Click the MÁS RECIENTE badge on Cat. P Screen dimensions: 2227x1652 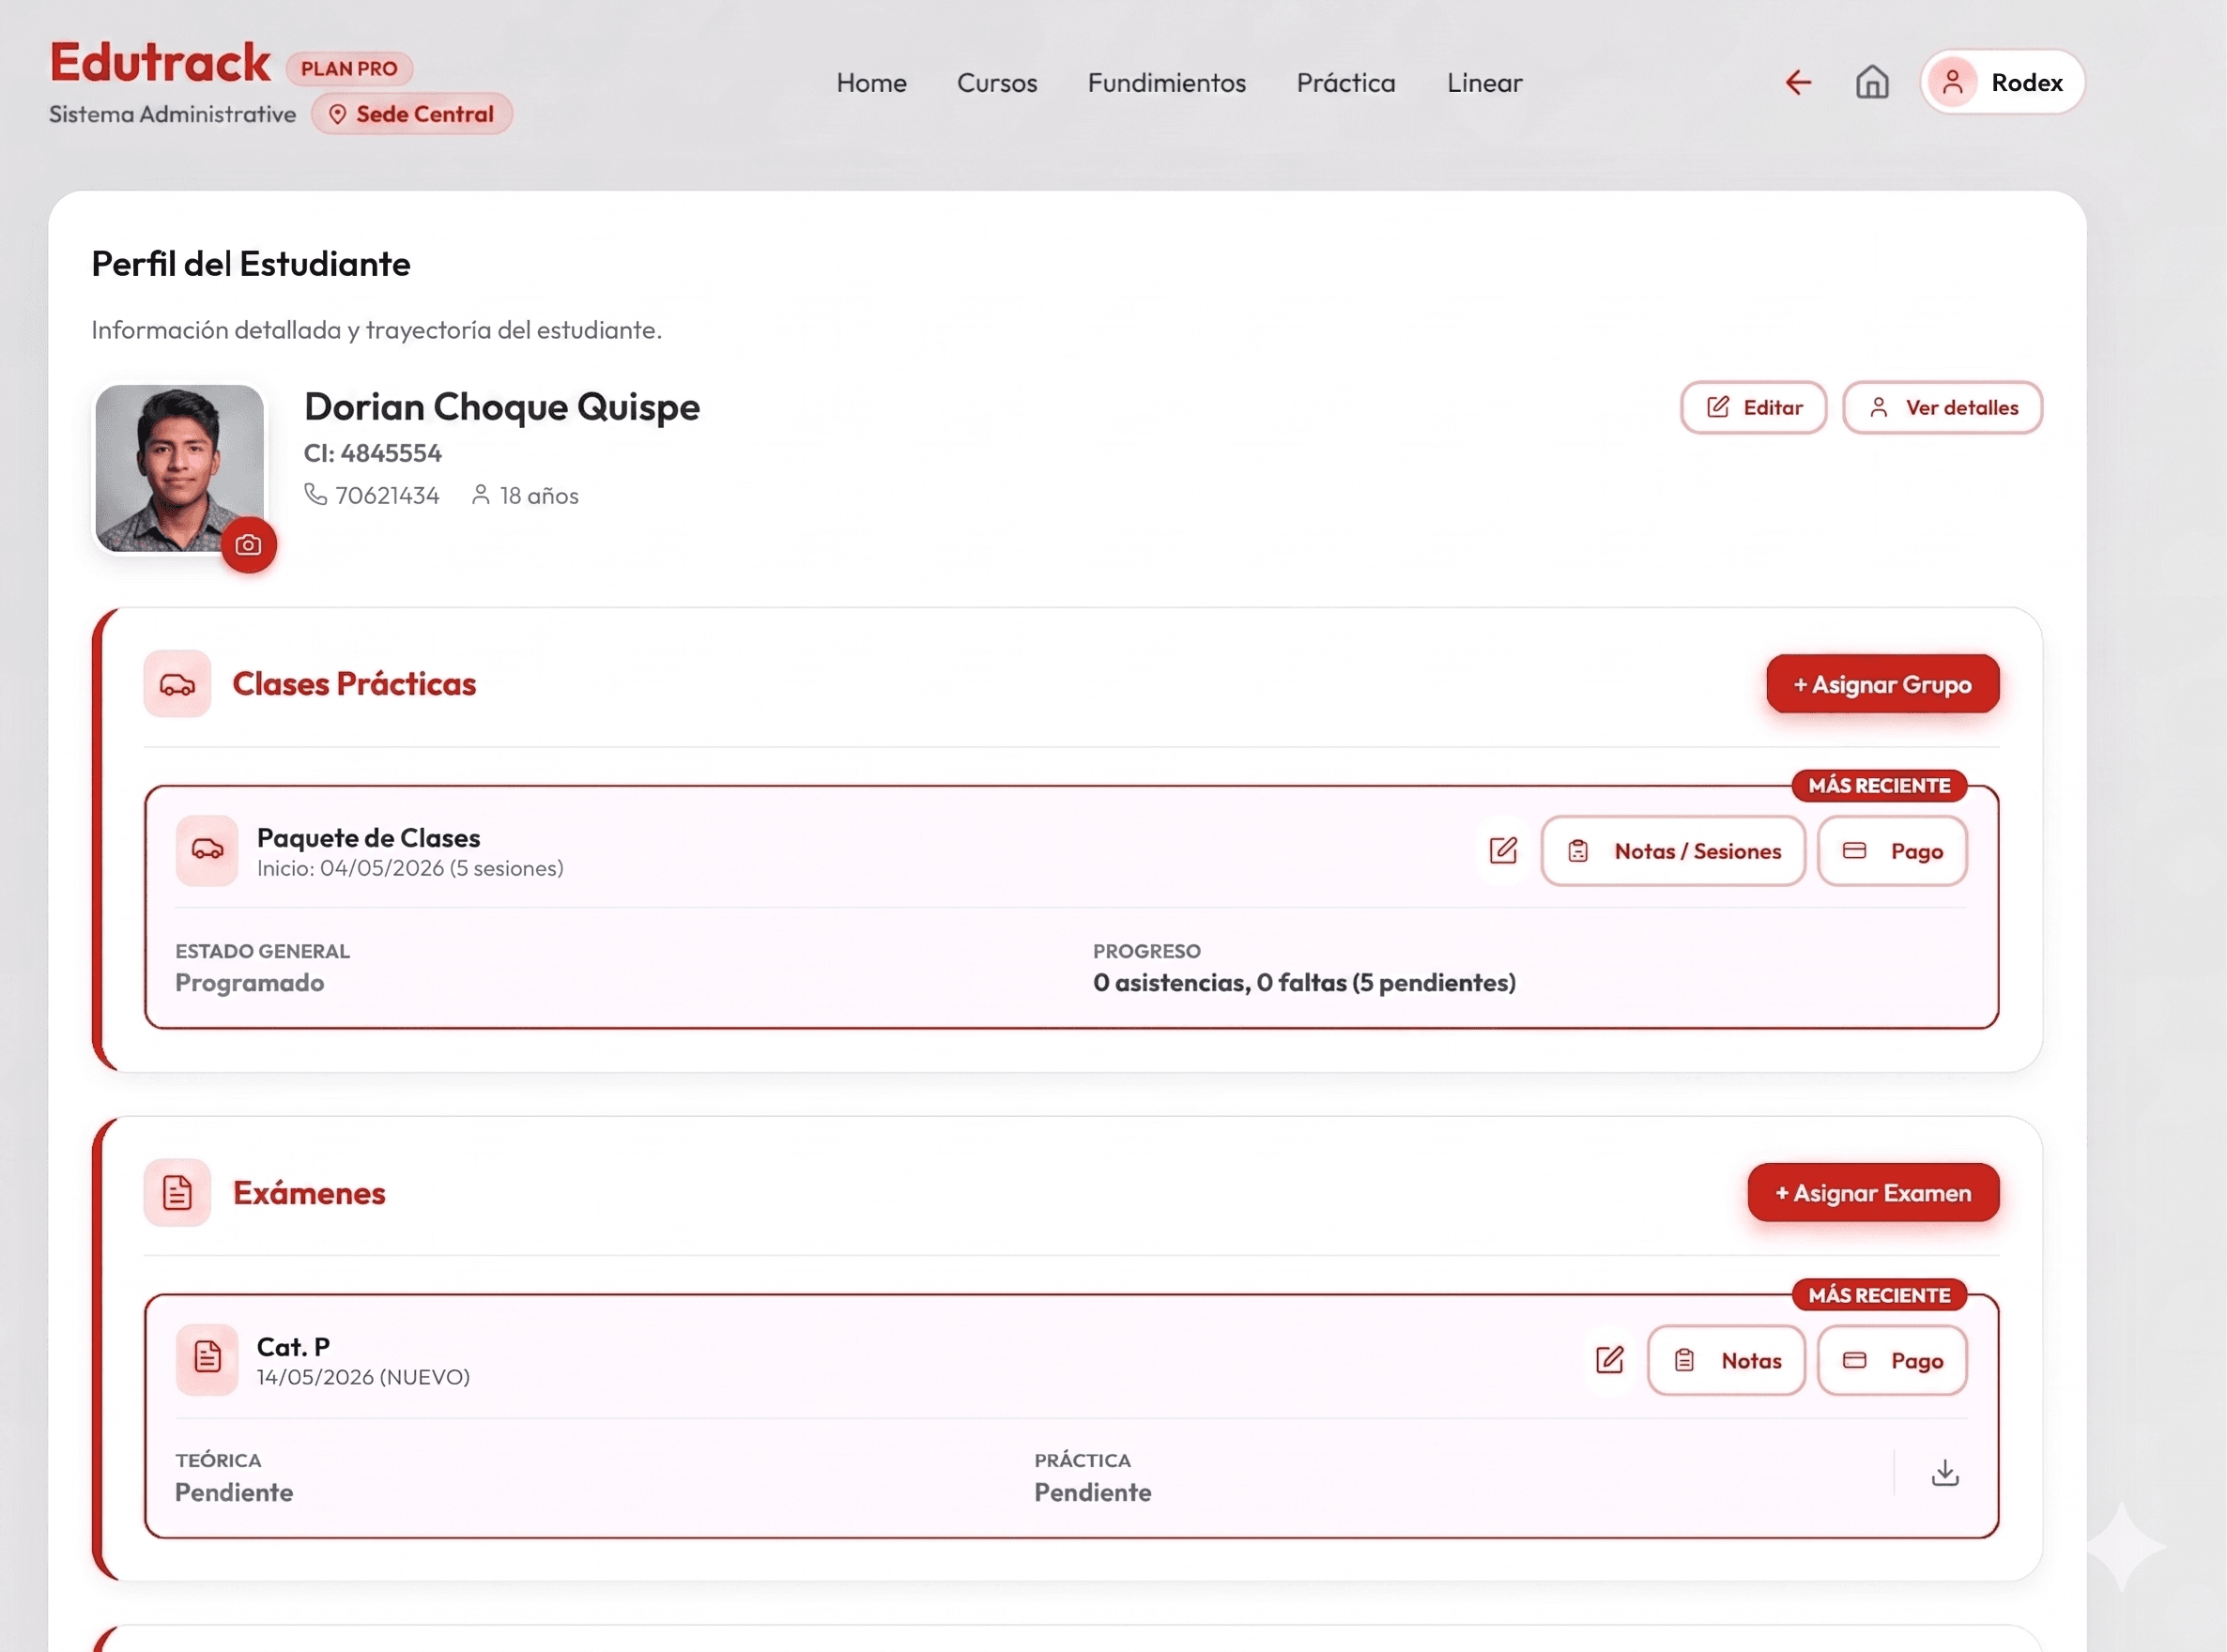click(x=1879, y=1295)
